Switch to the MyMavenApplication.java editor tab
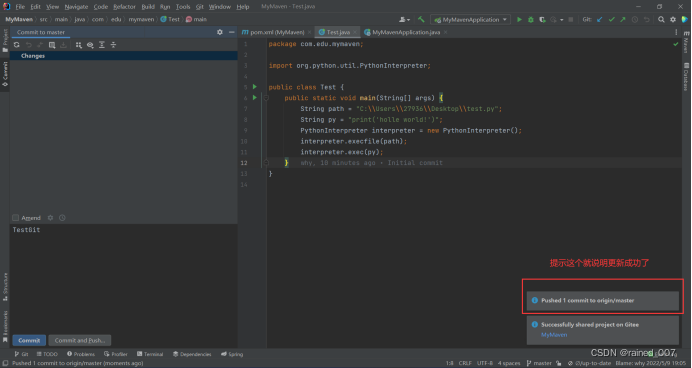This screenshot has width=692, height=368. coord(406,32)
